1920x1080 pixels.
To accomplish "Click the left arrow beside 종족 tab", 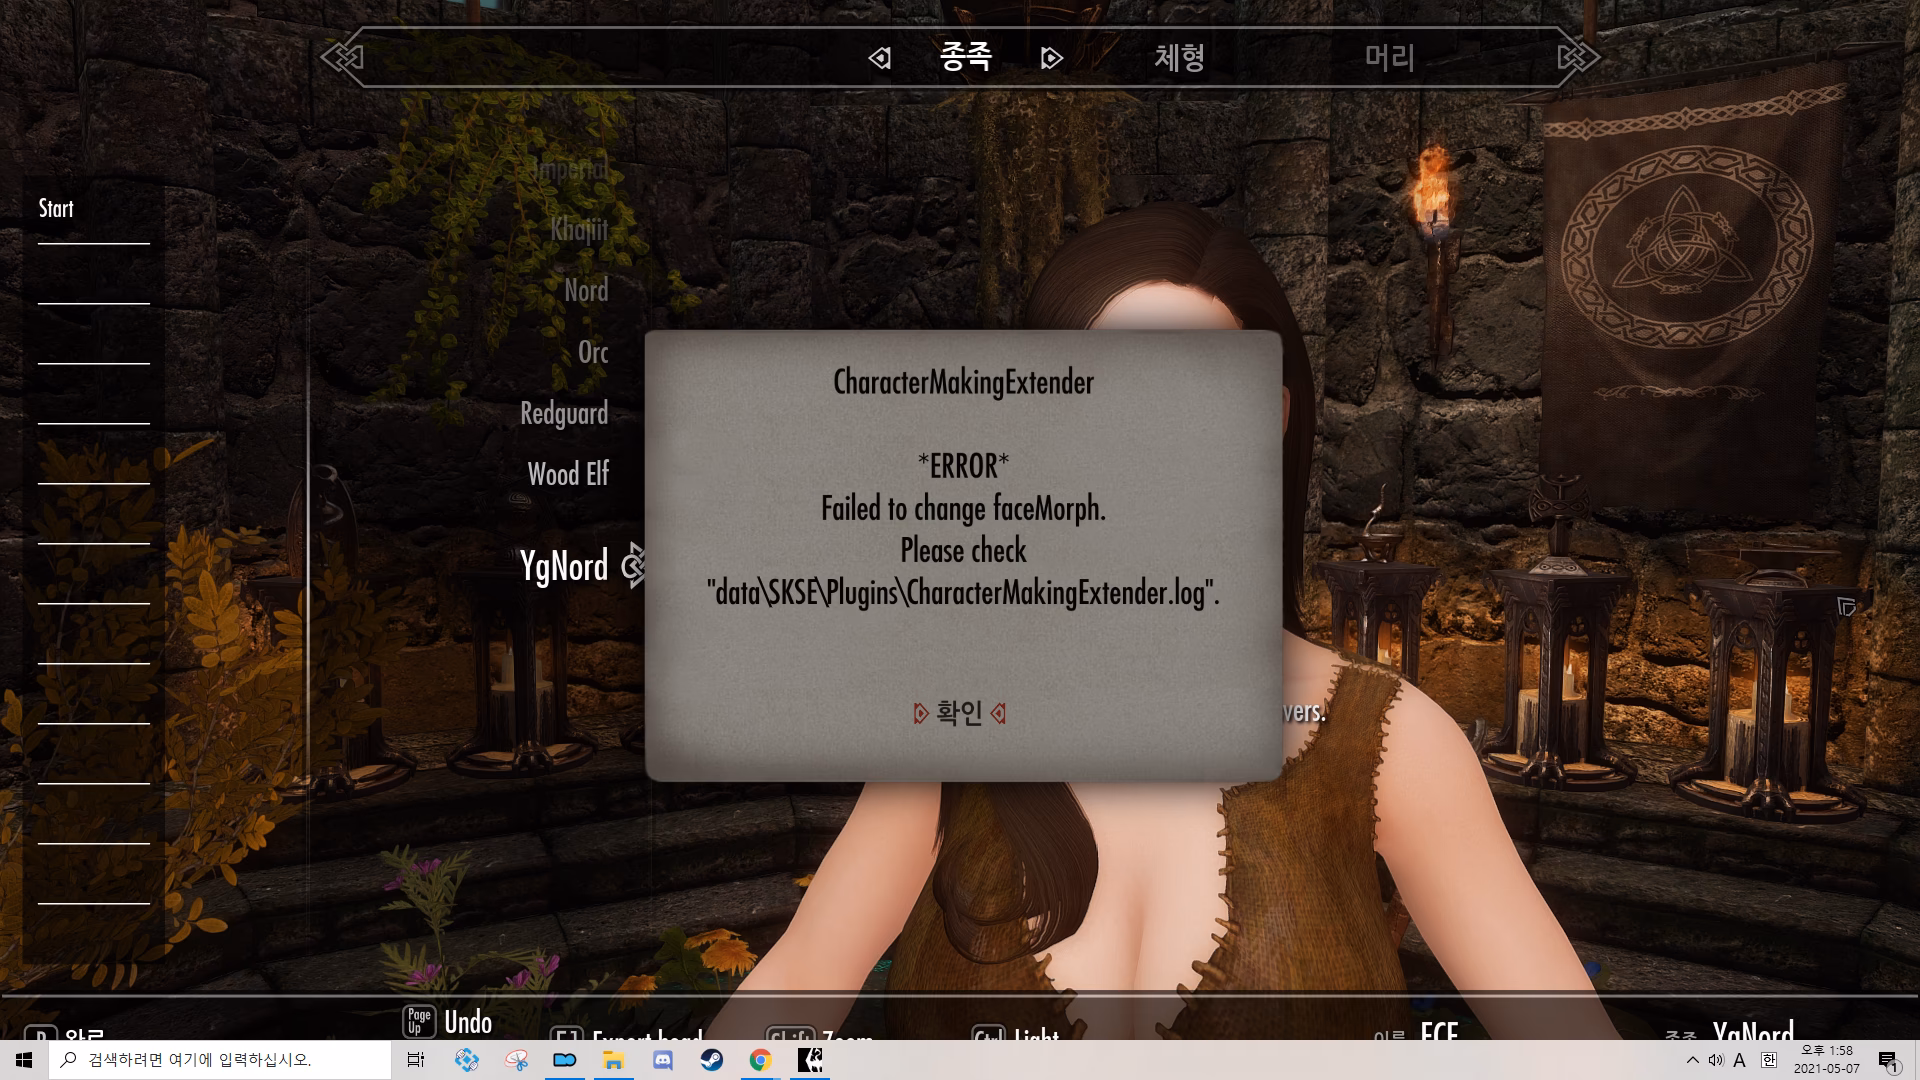I will tap(879, 58).
